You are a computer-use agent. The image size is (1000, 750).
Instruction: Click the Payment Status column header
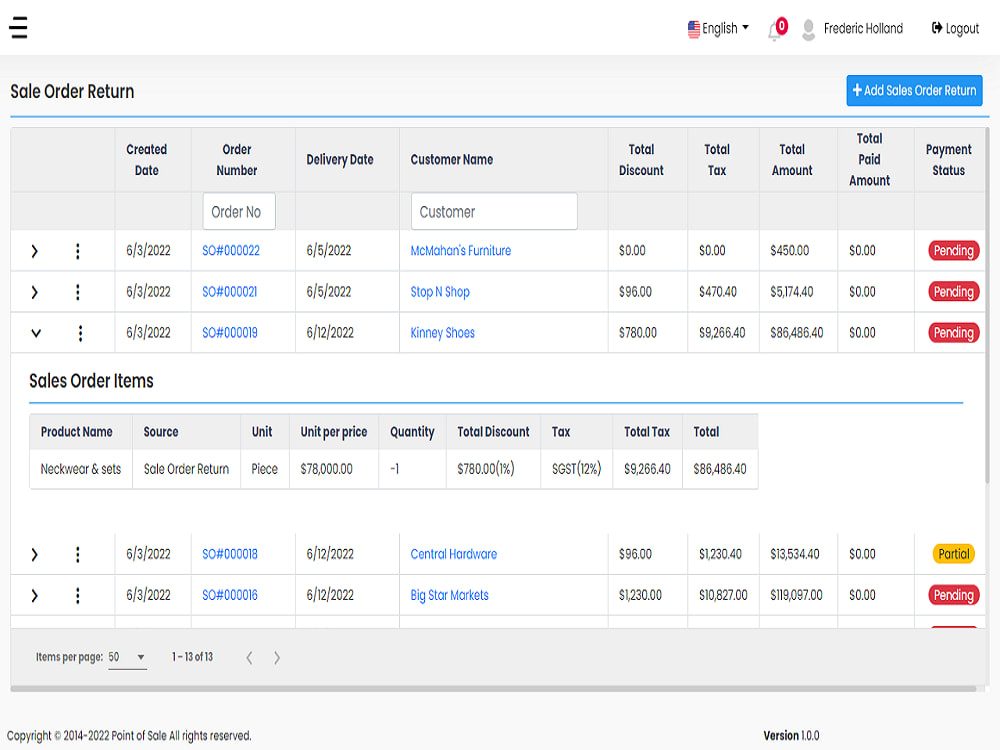(x=948, y=159)
